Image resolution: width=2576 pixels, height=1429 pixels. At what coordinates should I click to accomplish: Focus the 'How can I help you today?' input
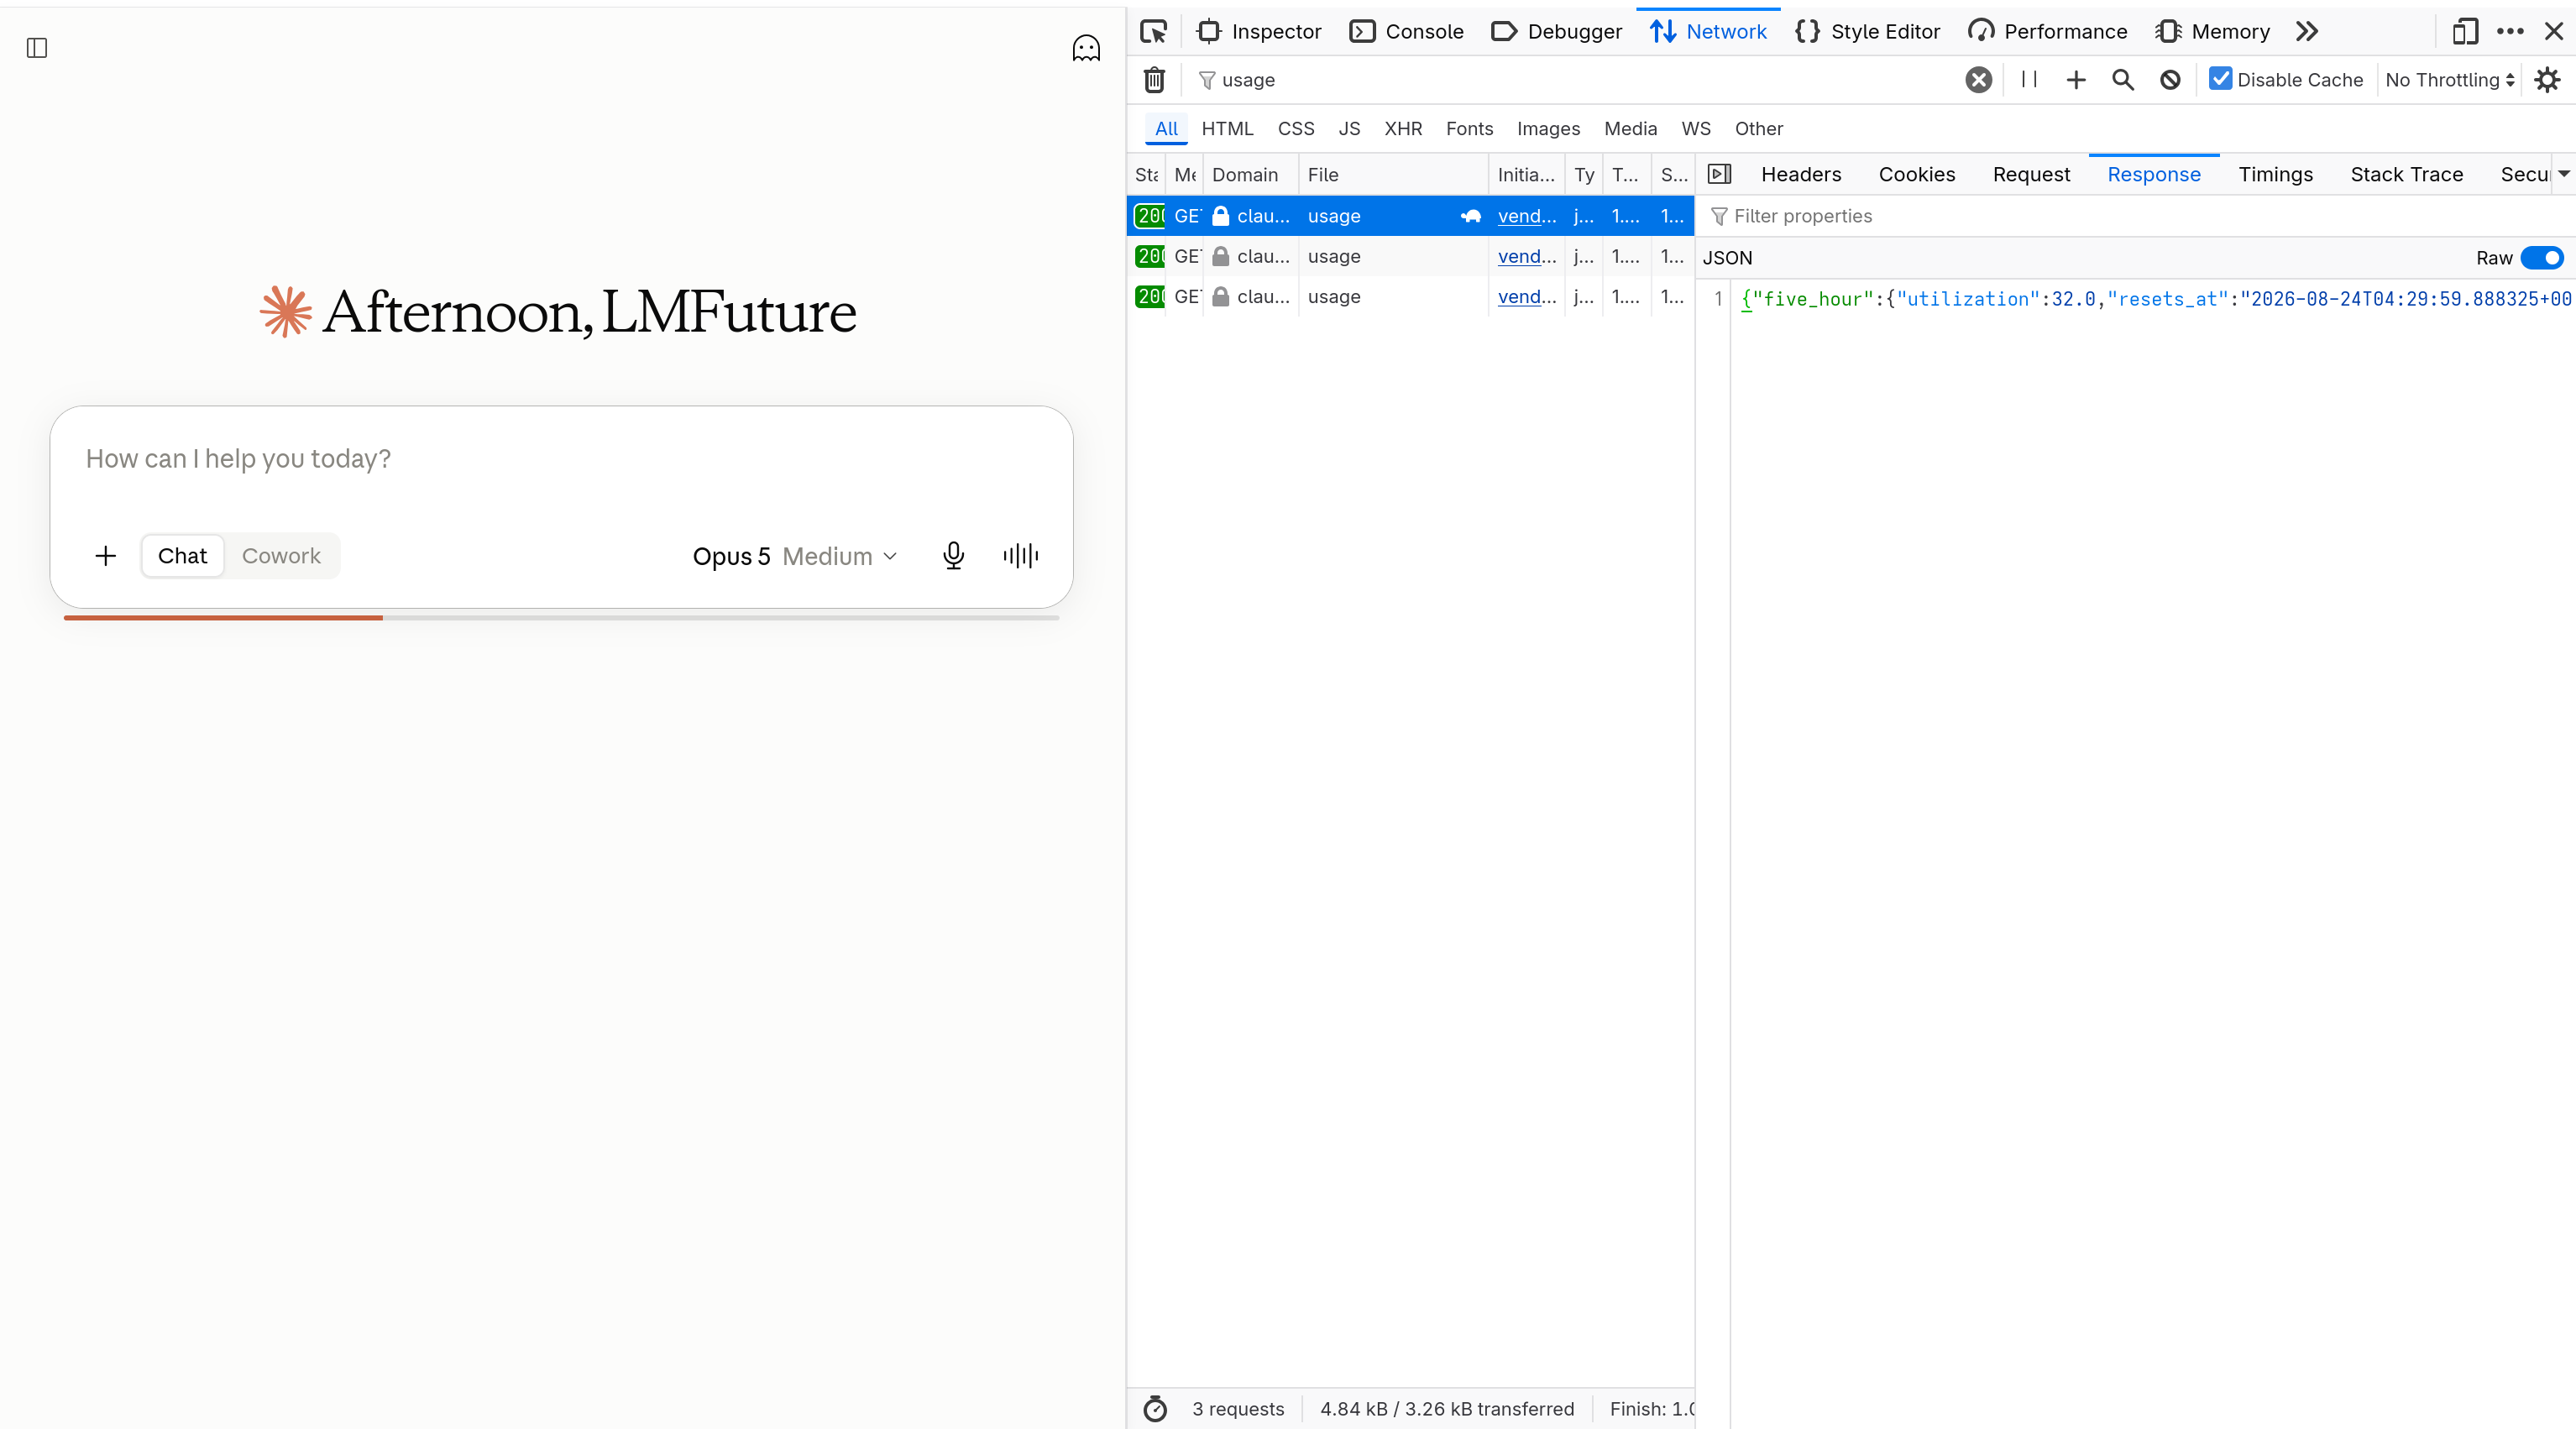pos(561,459)
